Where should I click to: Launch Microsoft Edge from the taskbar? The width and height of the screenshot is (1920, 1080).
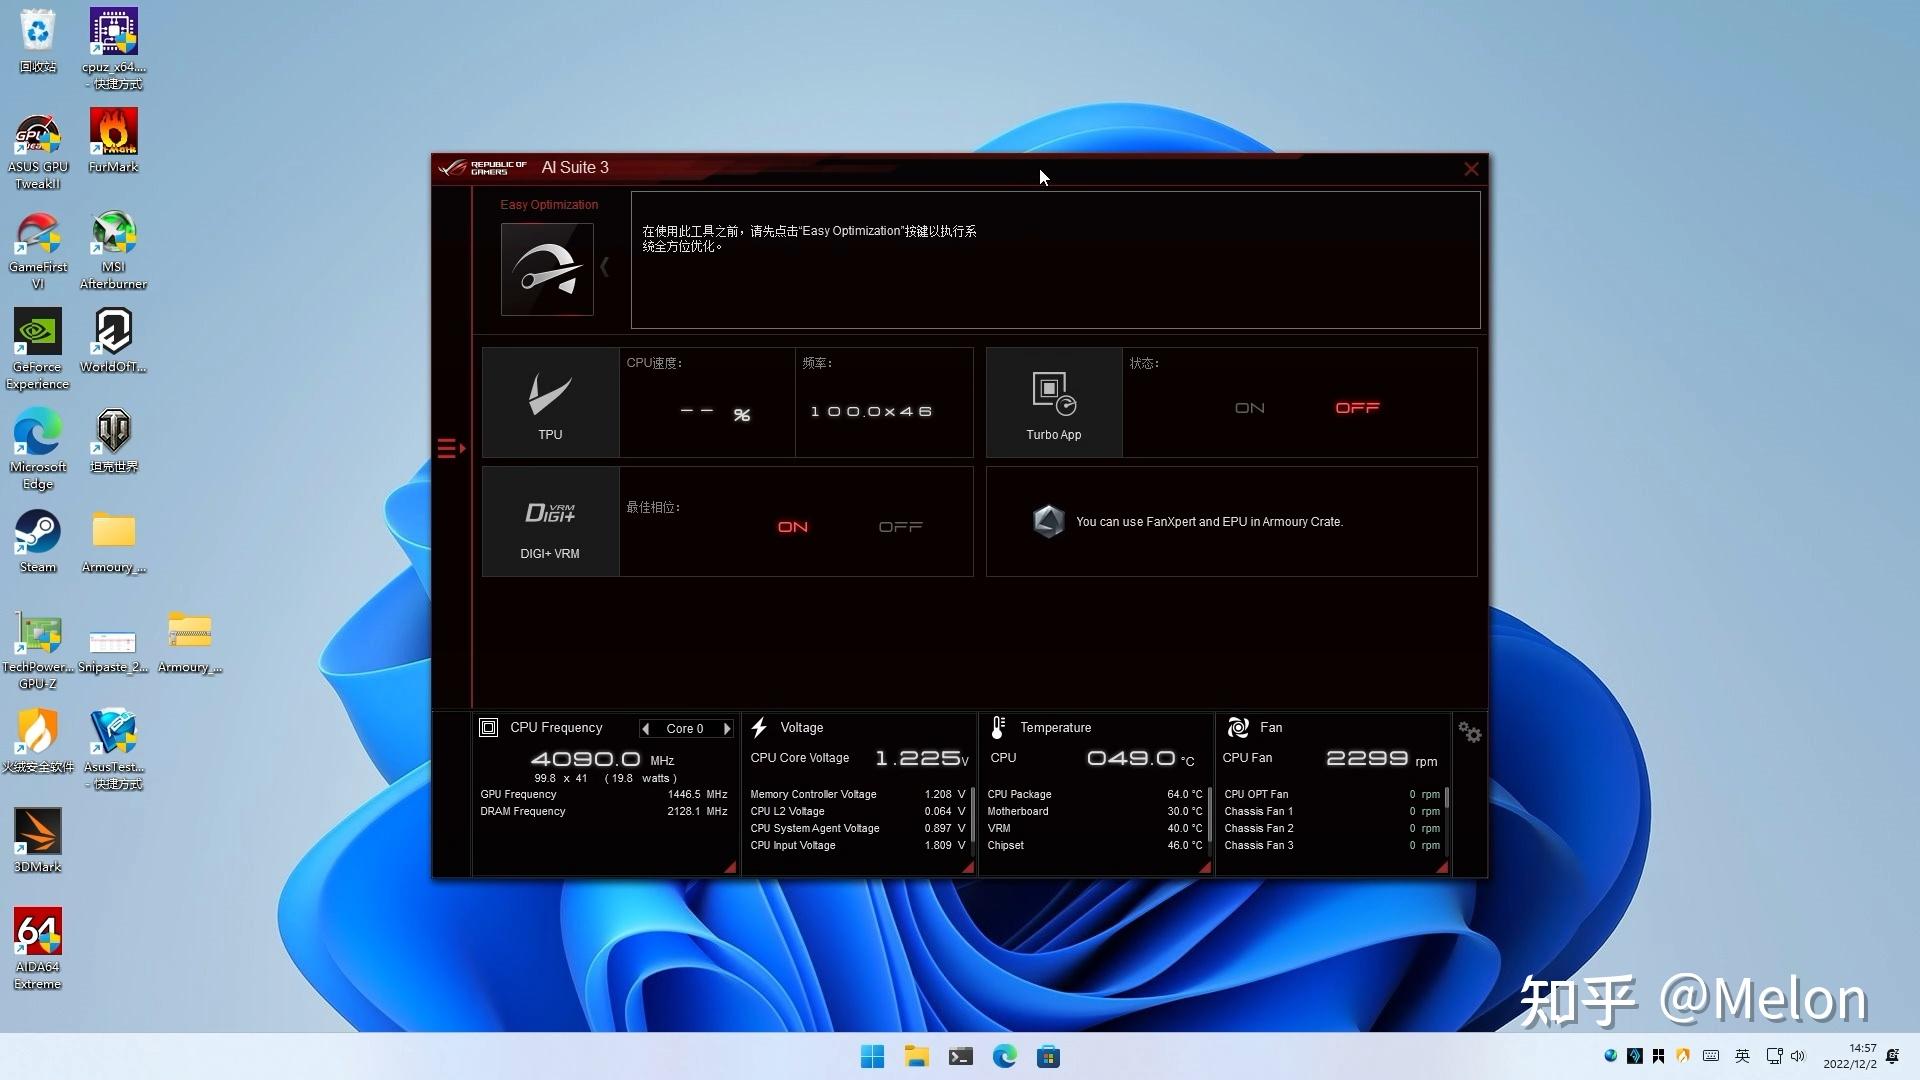click(1004, 1057)
